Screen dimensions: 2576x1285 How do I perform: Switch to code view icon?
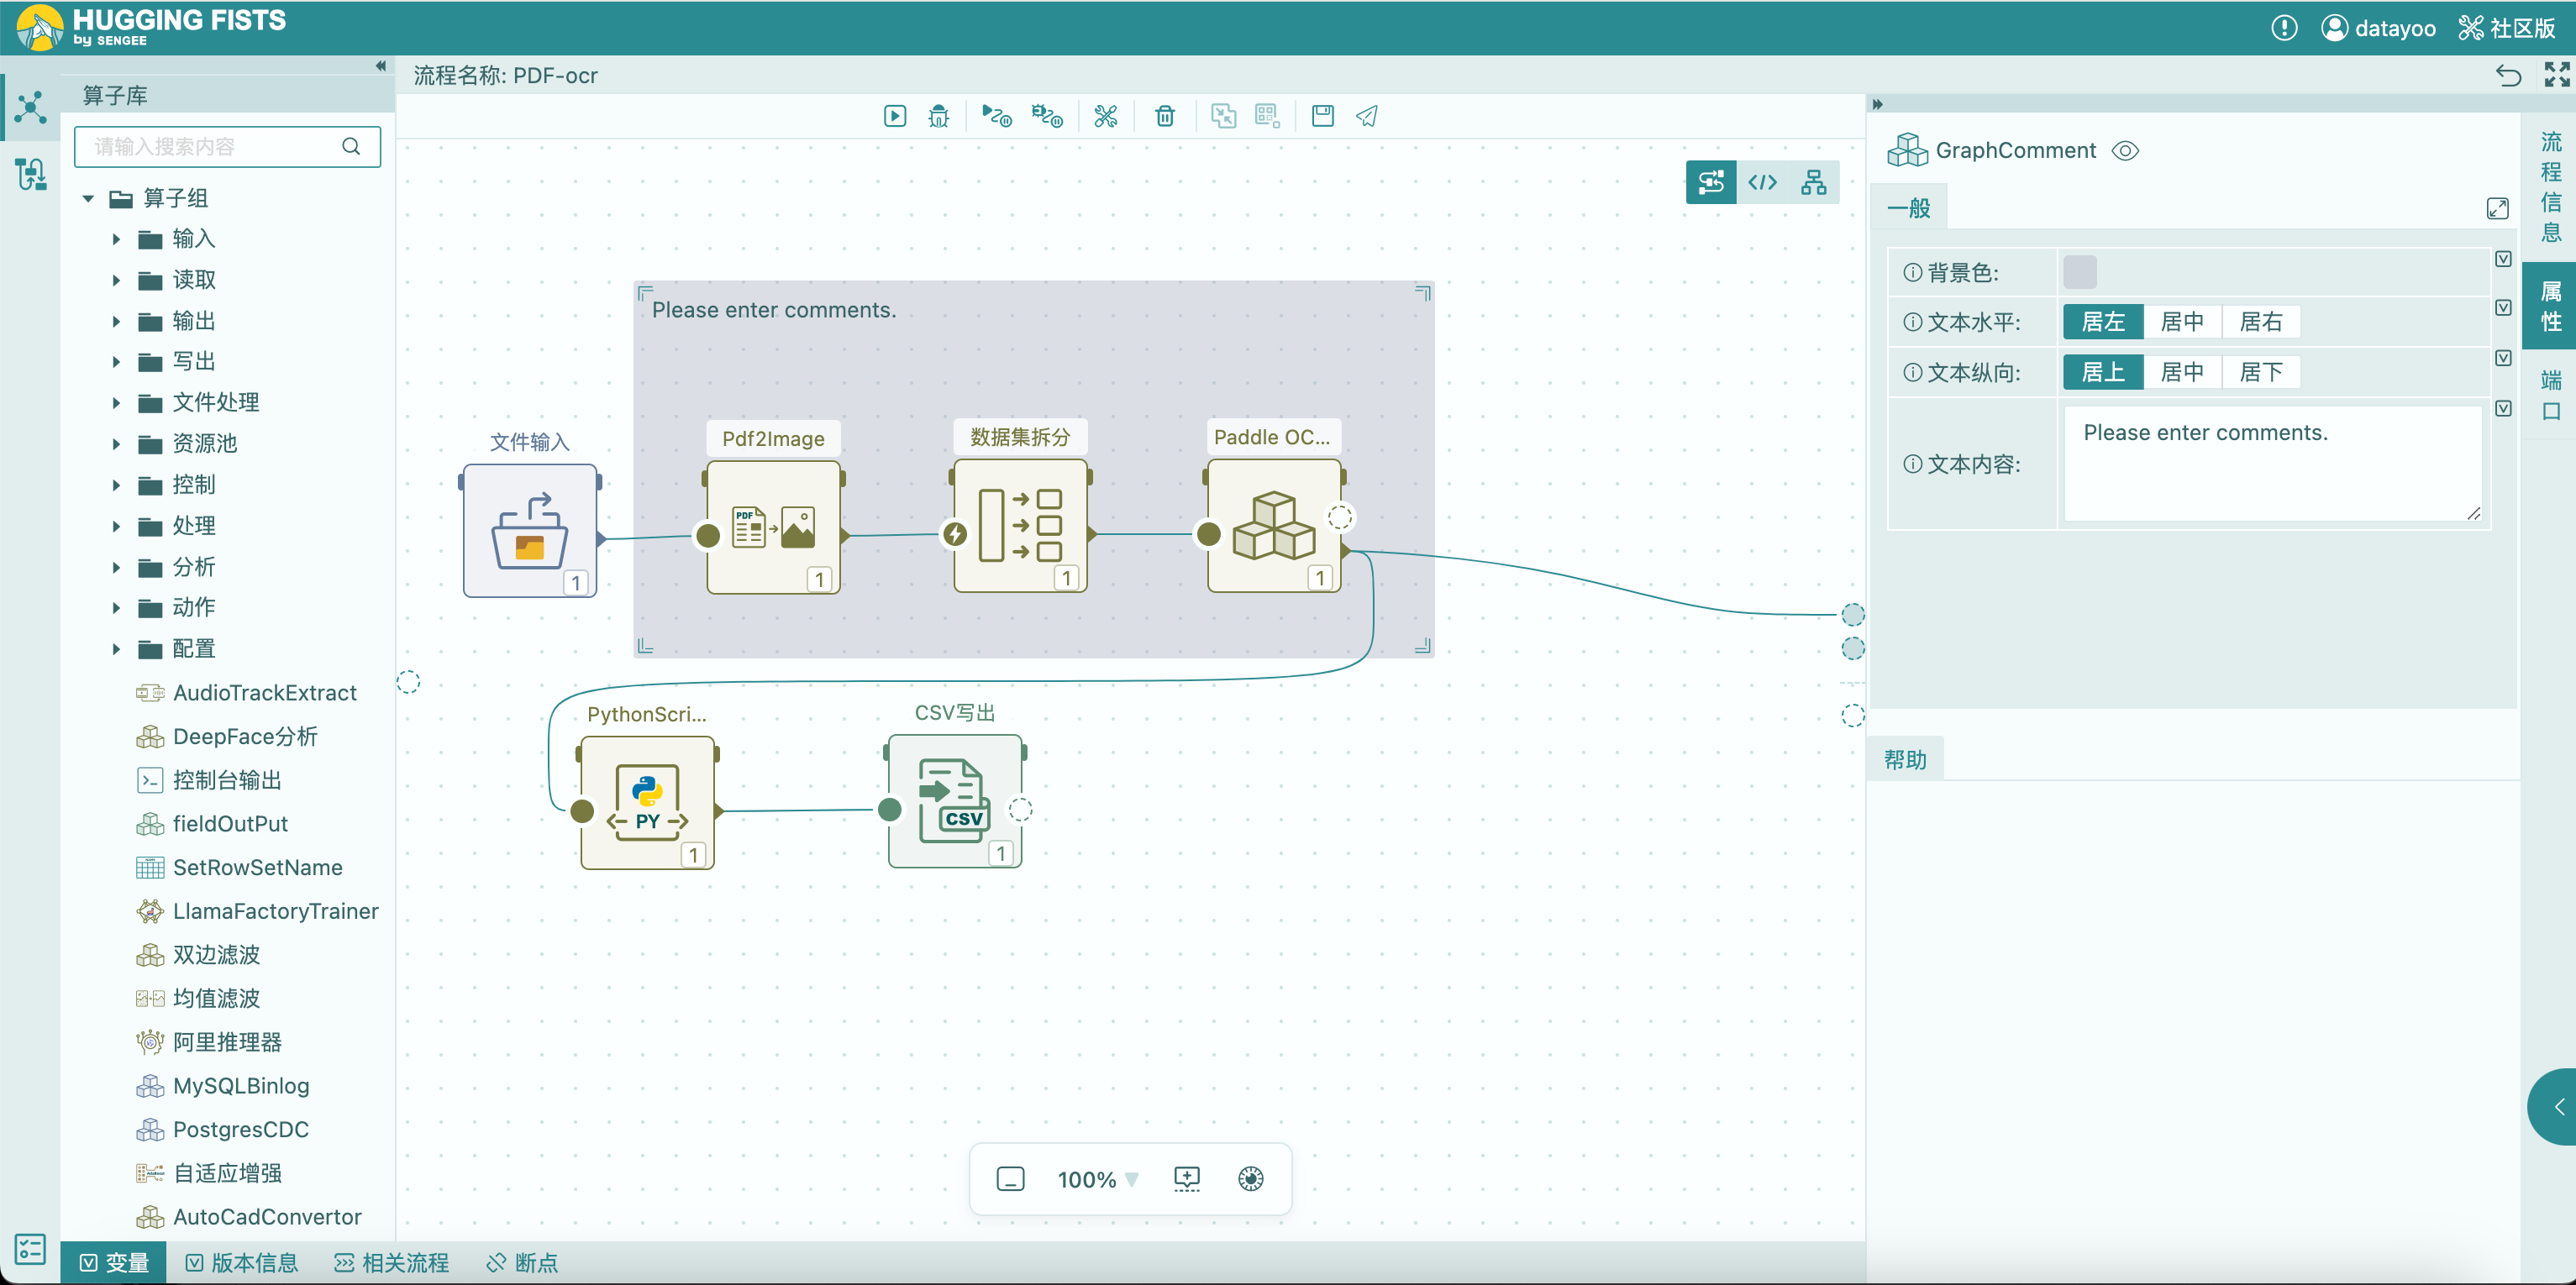tap(1762, 182)
